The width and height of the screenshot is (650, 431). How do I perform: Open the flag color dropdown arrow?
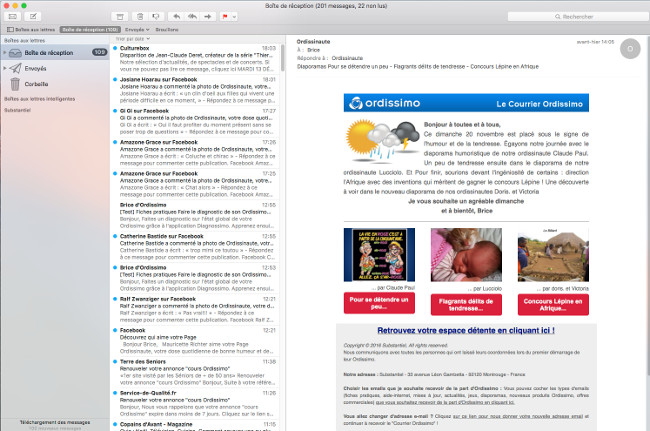(x=234, y=17)
